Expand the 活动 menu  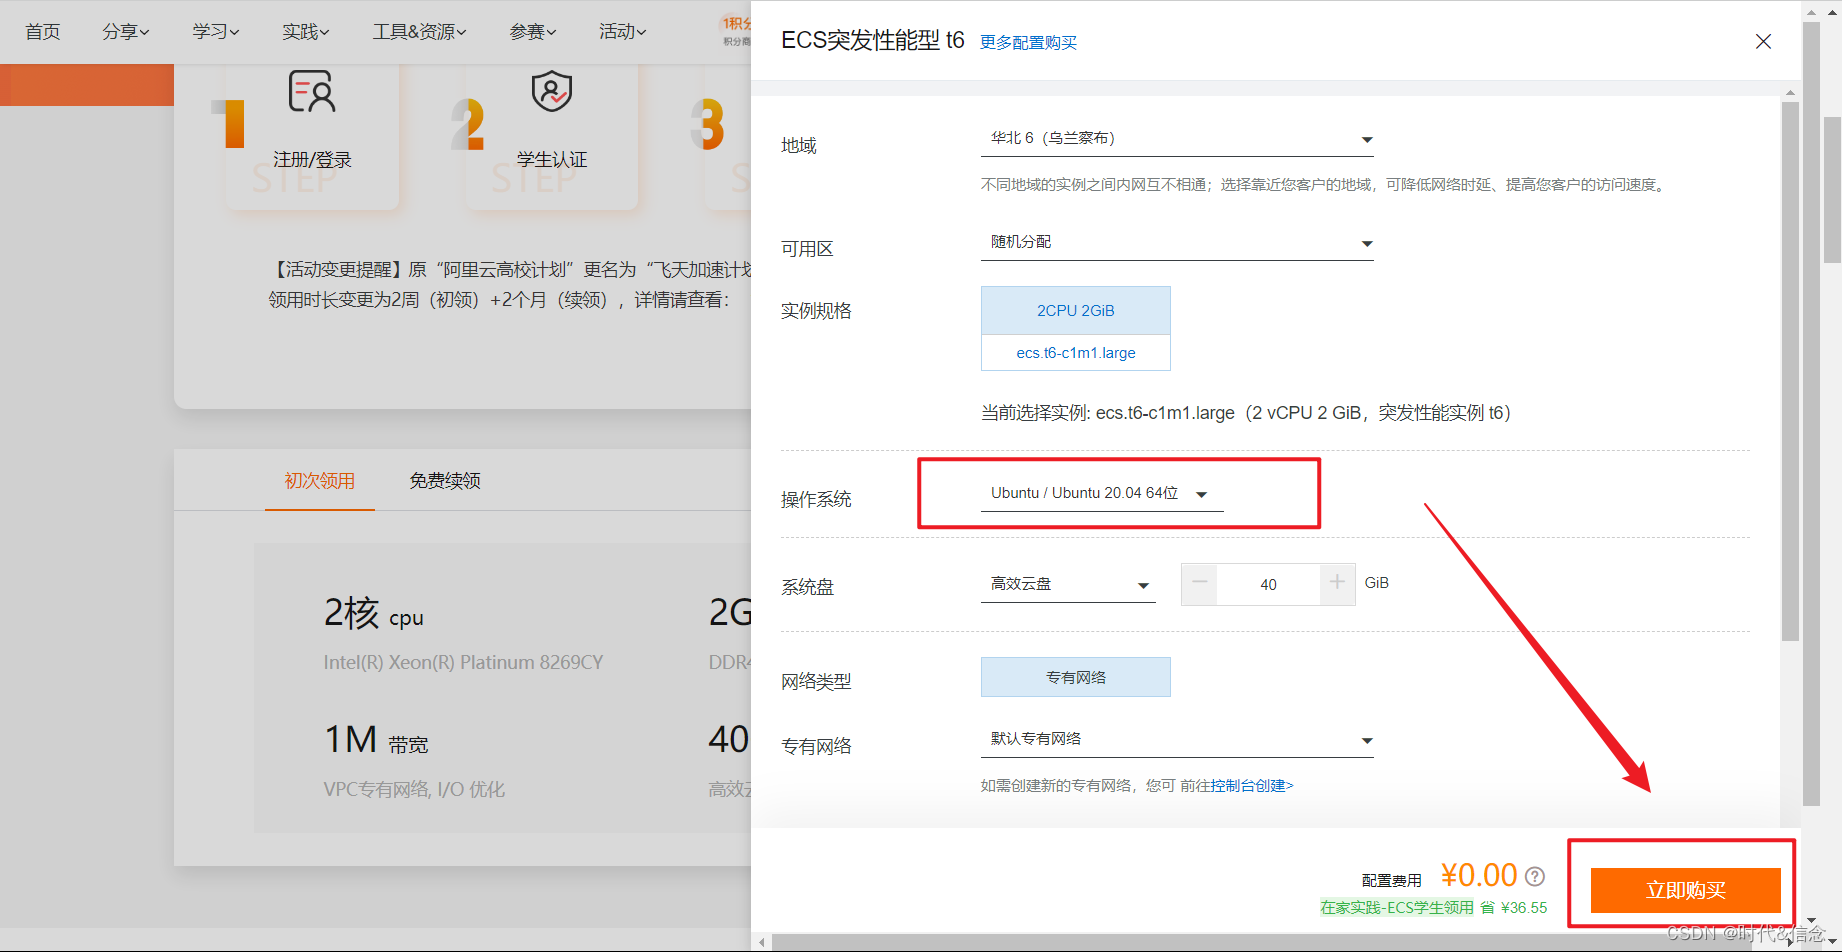(x=623, y=32)
